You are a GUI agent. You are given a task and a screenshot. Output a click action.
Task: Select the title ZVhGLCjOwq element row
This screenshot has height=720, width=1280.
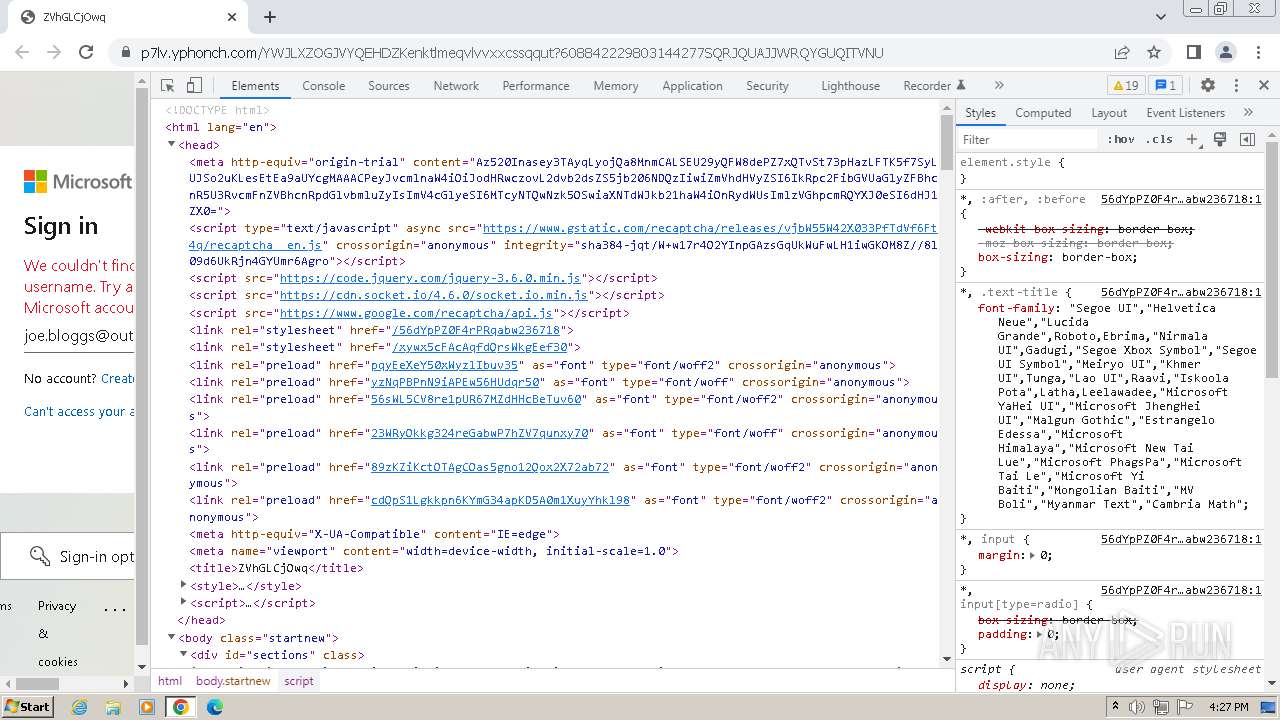click(277, 568)
